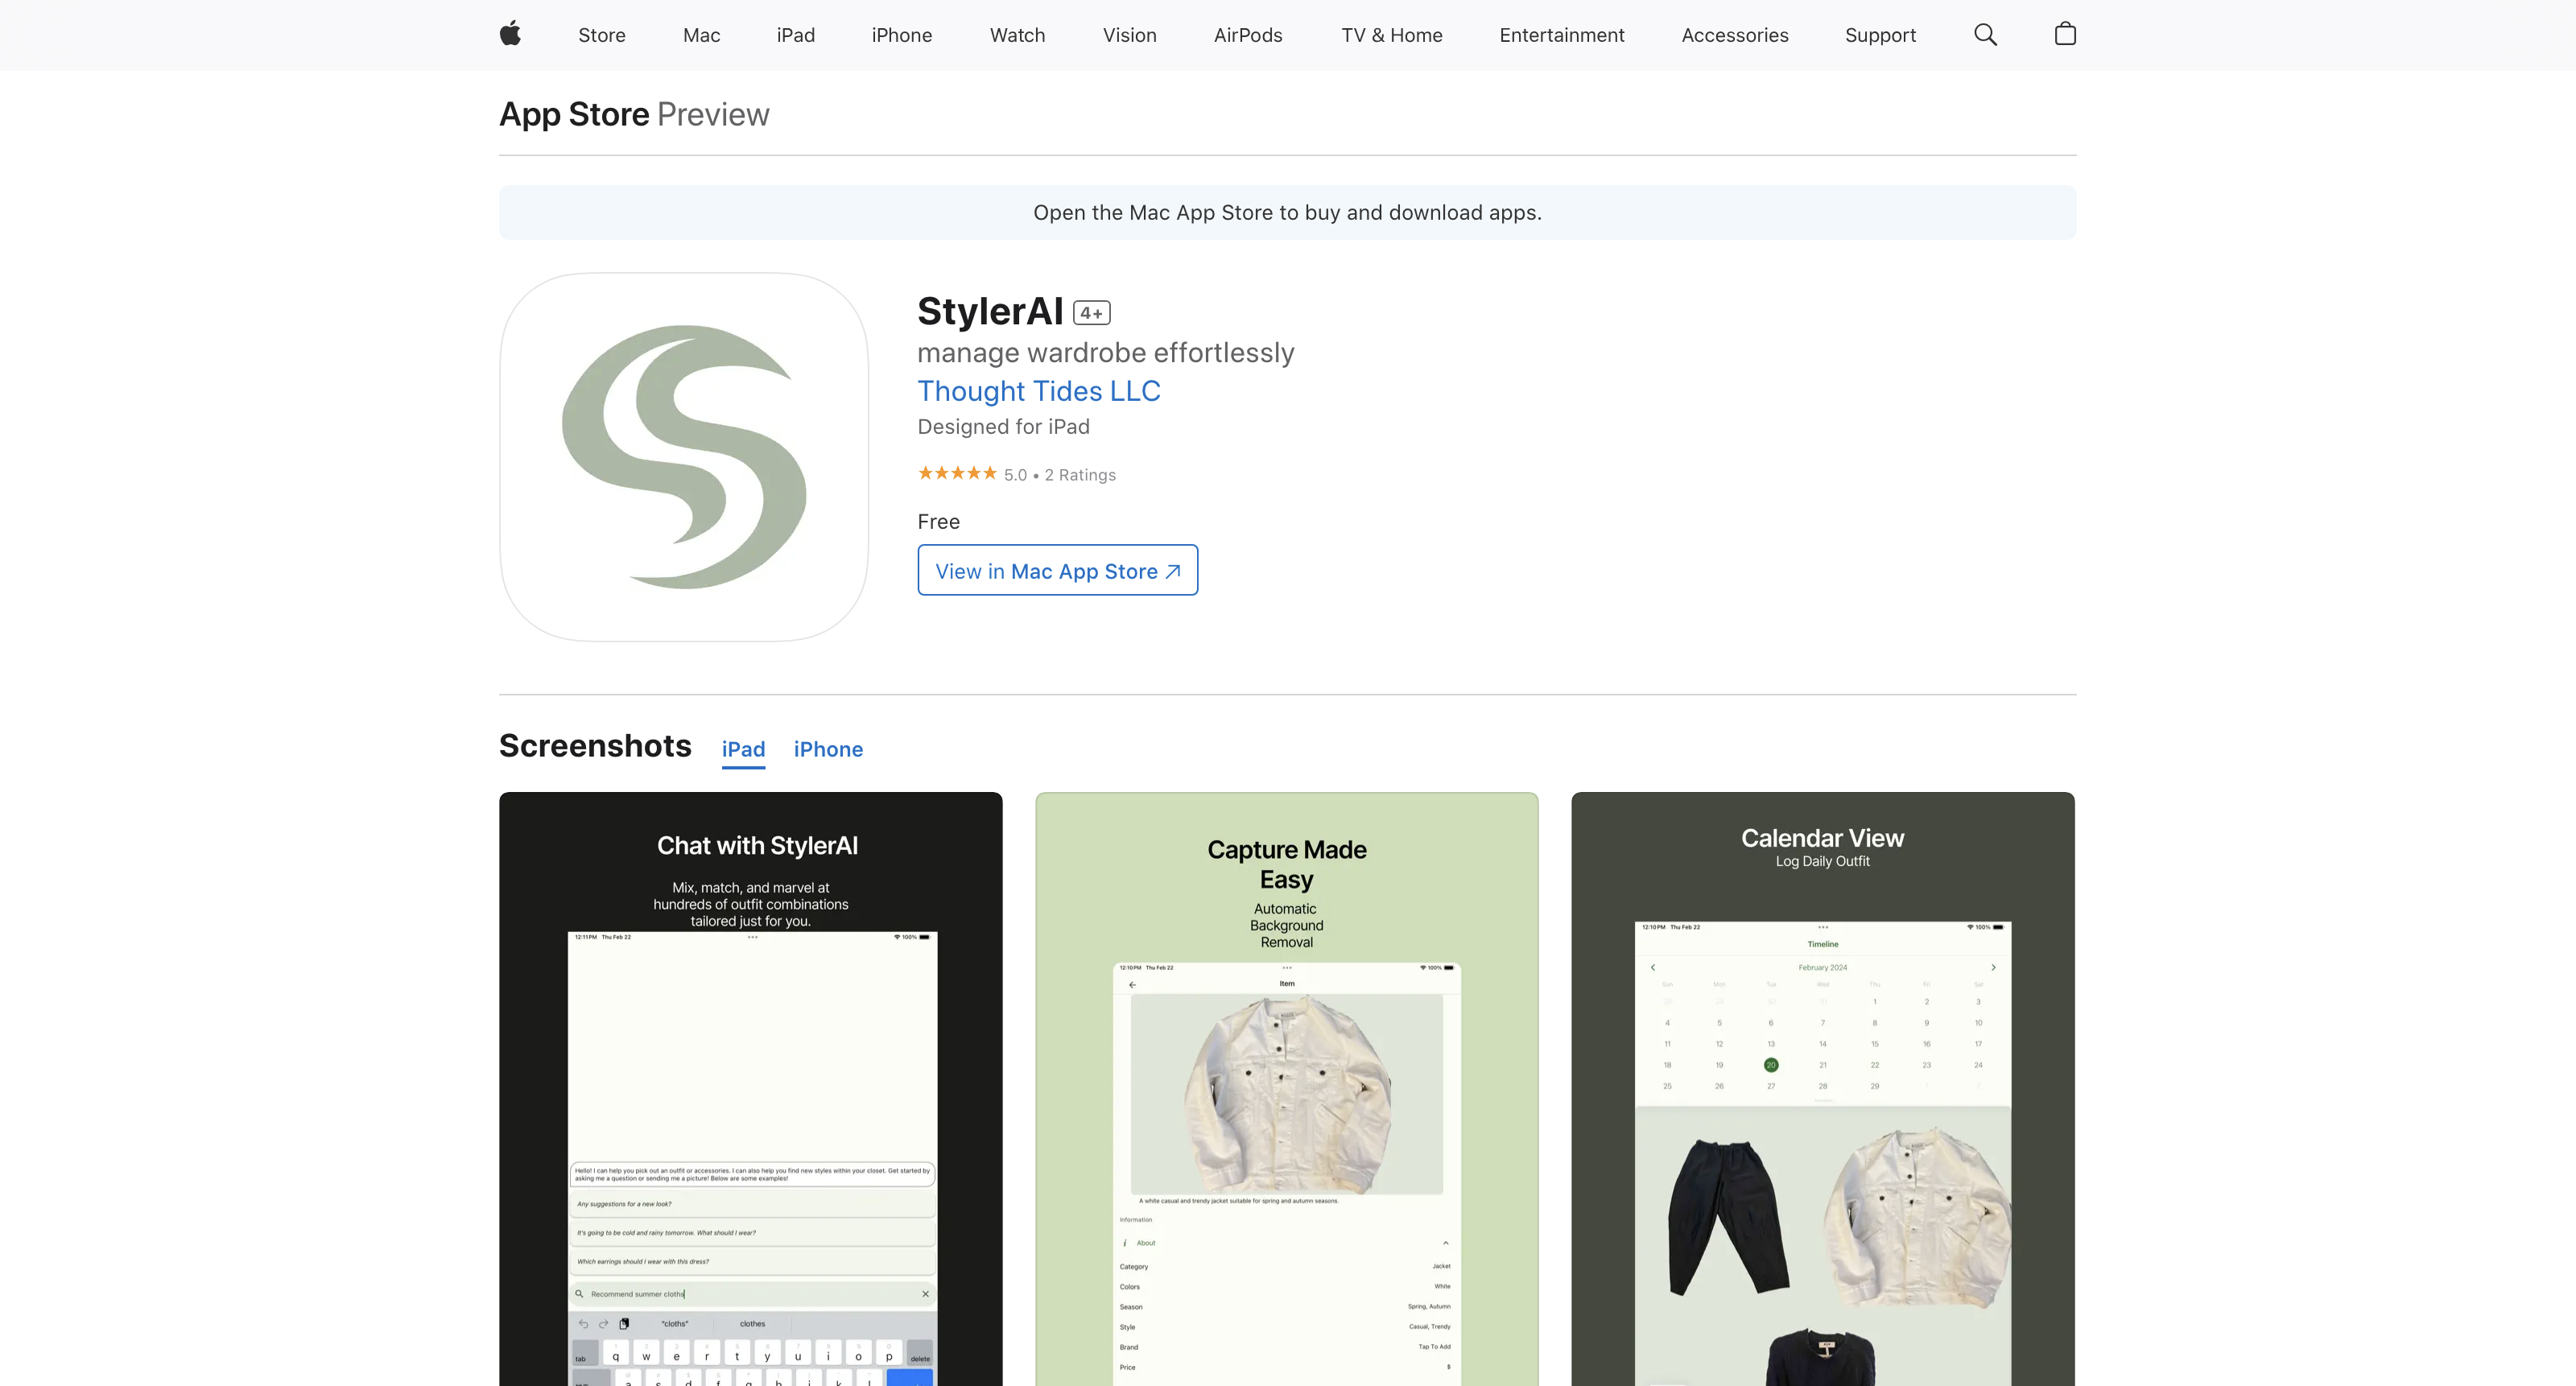Open the Vision menu
The width and height of the screenshot is (2576, 1386).
[1129, 35]
